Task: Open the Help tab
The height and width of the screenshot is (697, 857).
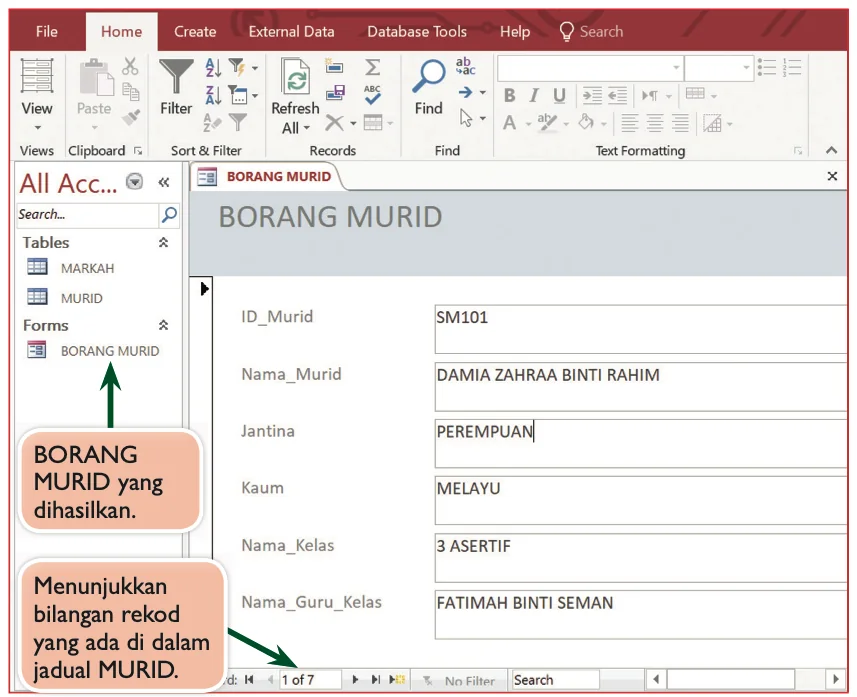Action: [515, 32]
